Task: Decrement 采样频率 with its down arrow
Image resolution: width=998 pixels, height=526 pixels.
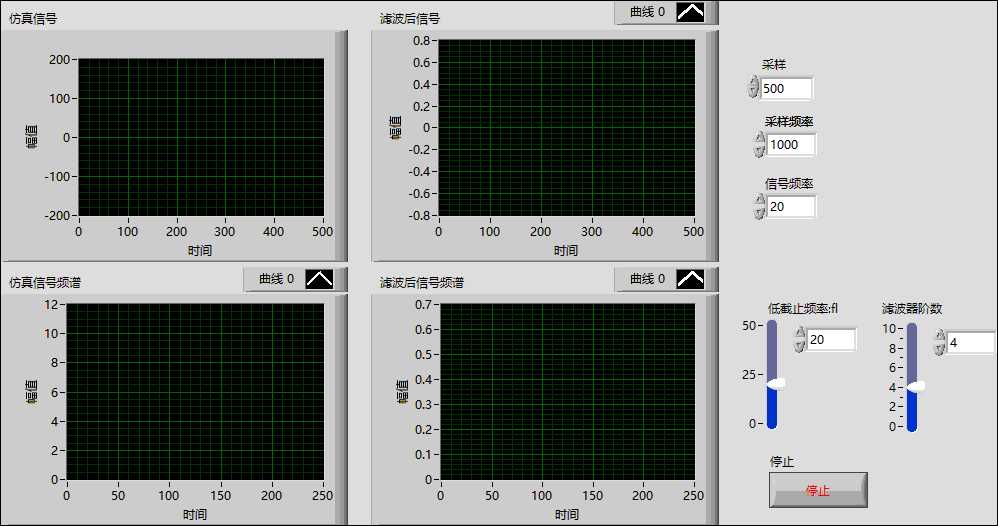Action: 759,150
